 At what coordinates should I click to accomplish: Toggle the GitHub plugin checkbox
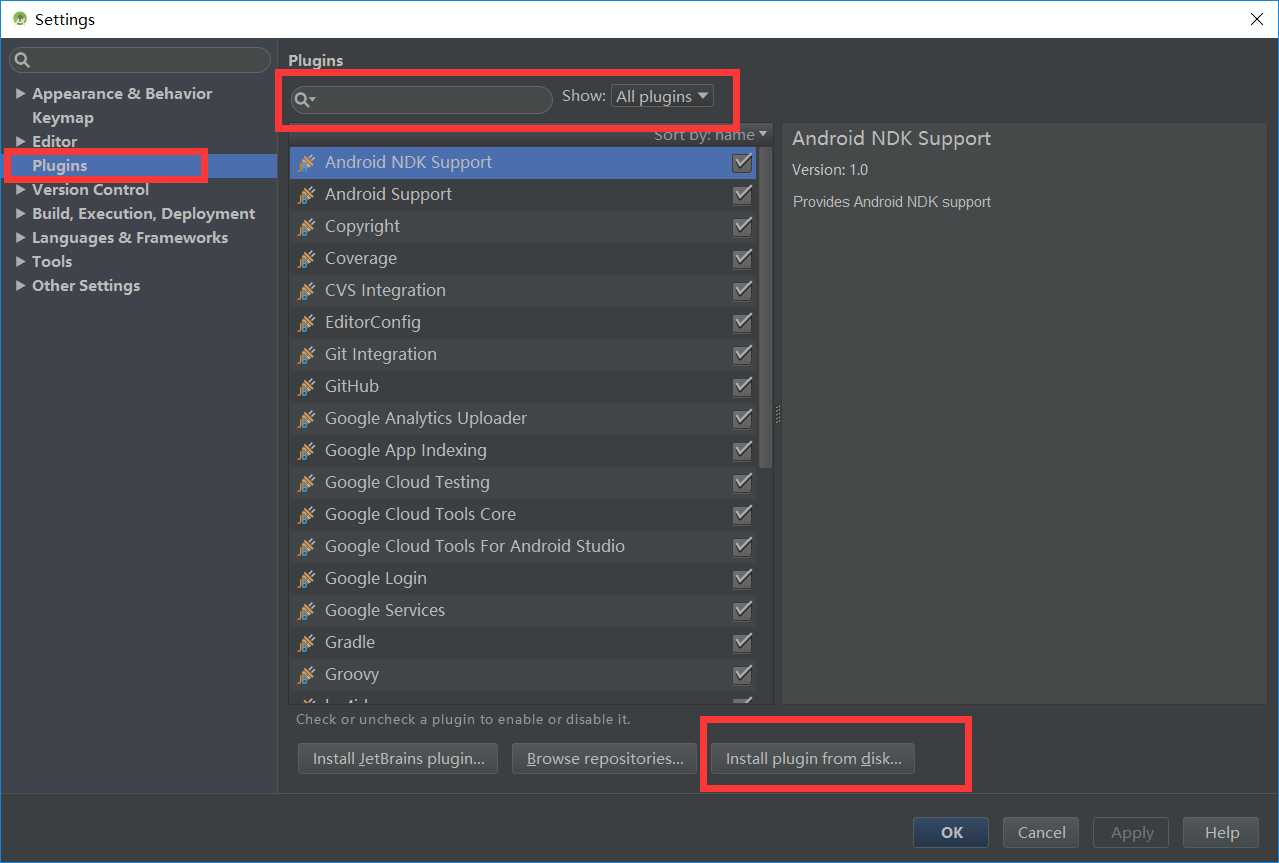tap(742, 387)
